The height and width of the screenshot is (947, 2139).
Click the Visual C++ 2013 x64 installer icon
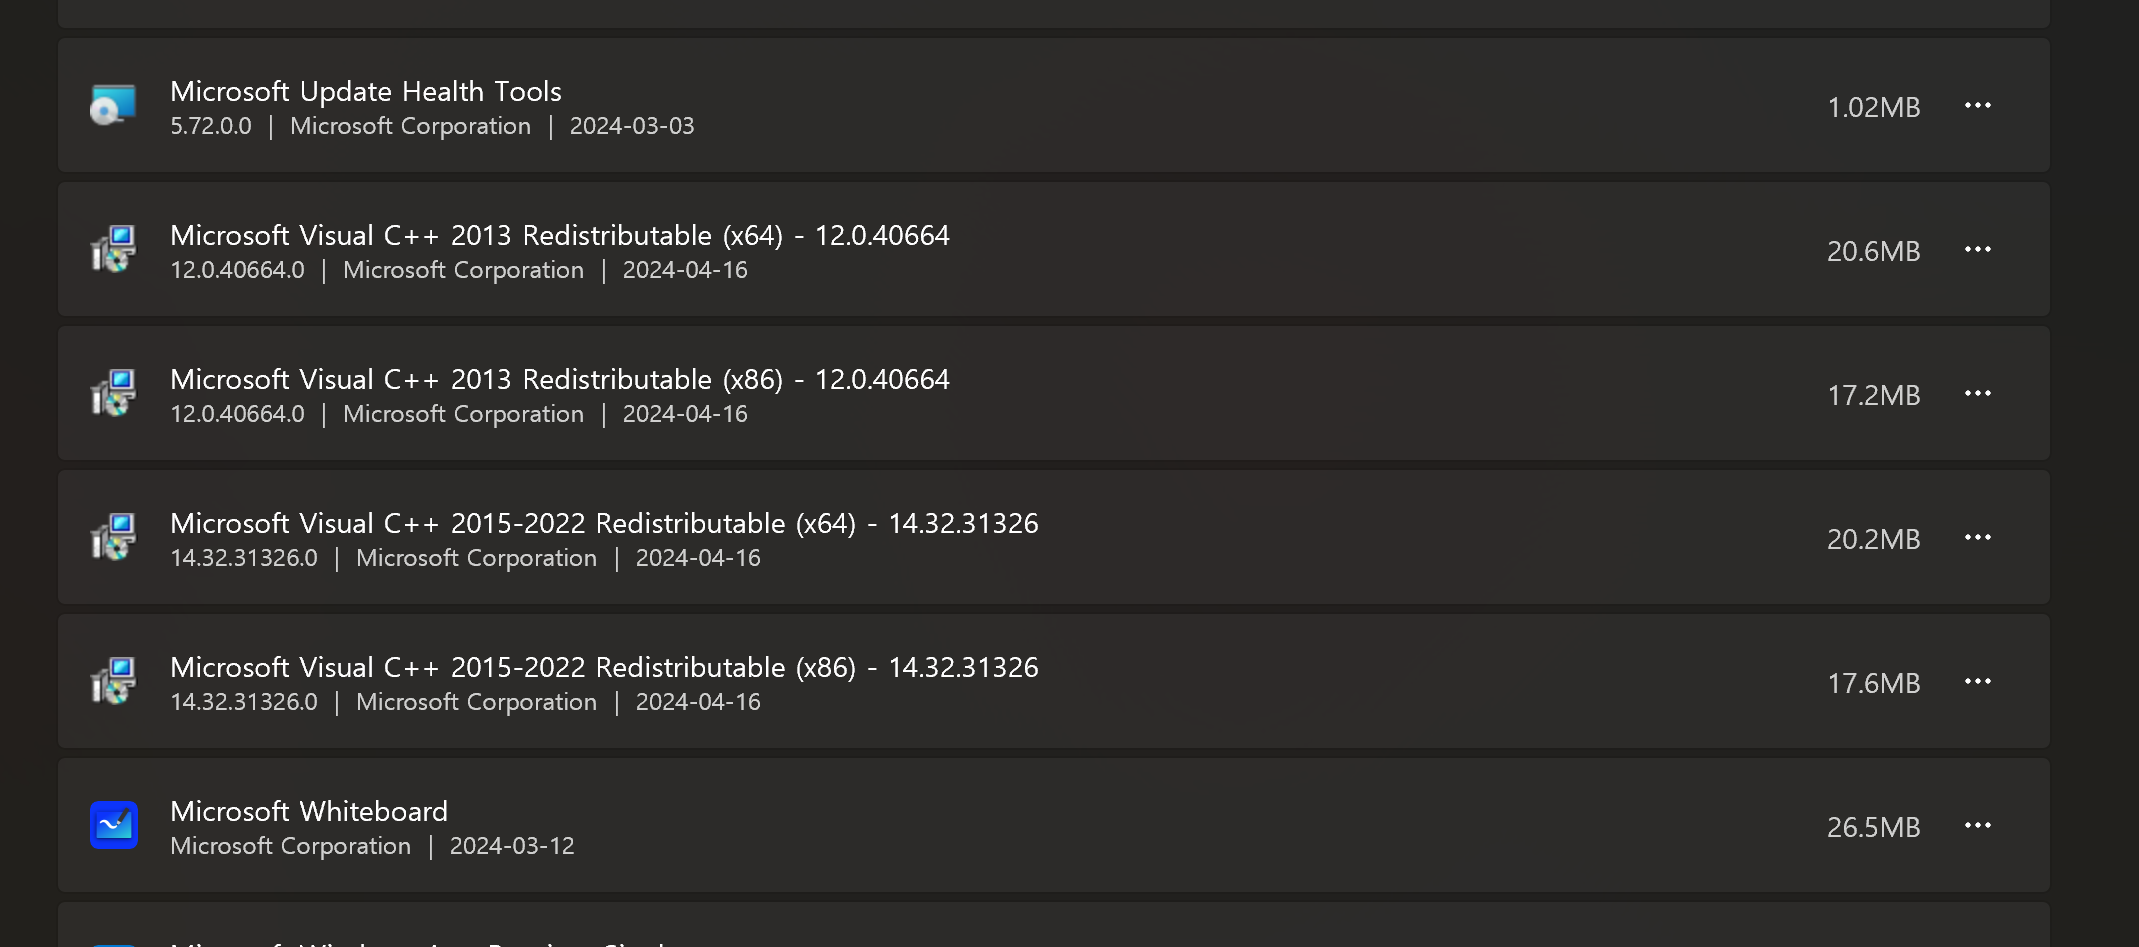click(113, 249)
